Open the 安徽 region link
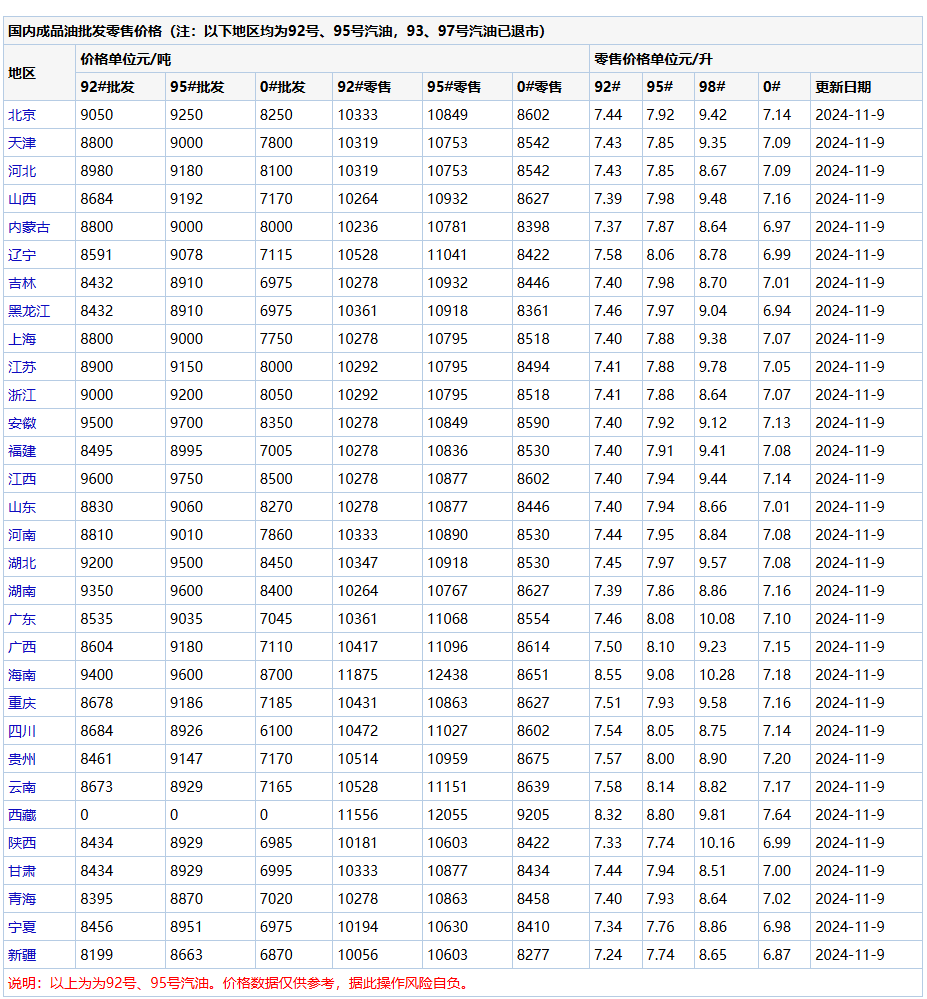The image size is (927, 999). [22, 424]
